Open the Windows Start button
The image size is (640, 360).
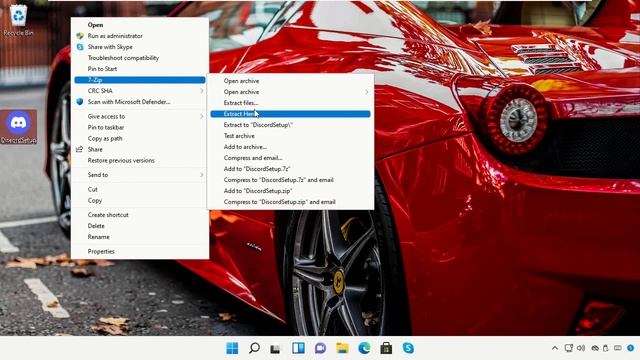tap(232, 348)
